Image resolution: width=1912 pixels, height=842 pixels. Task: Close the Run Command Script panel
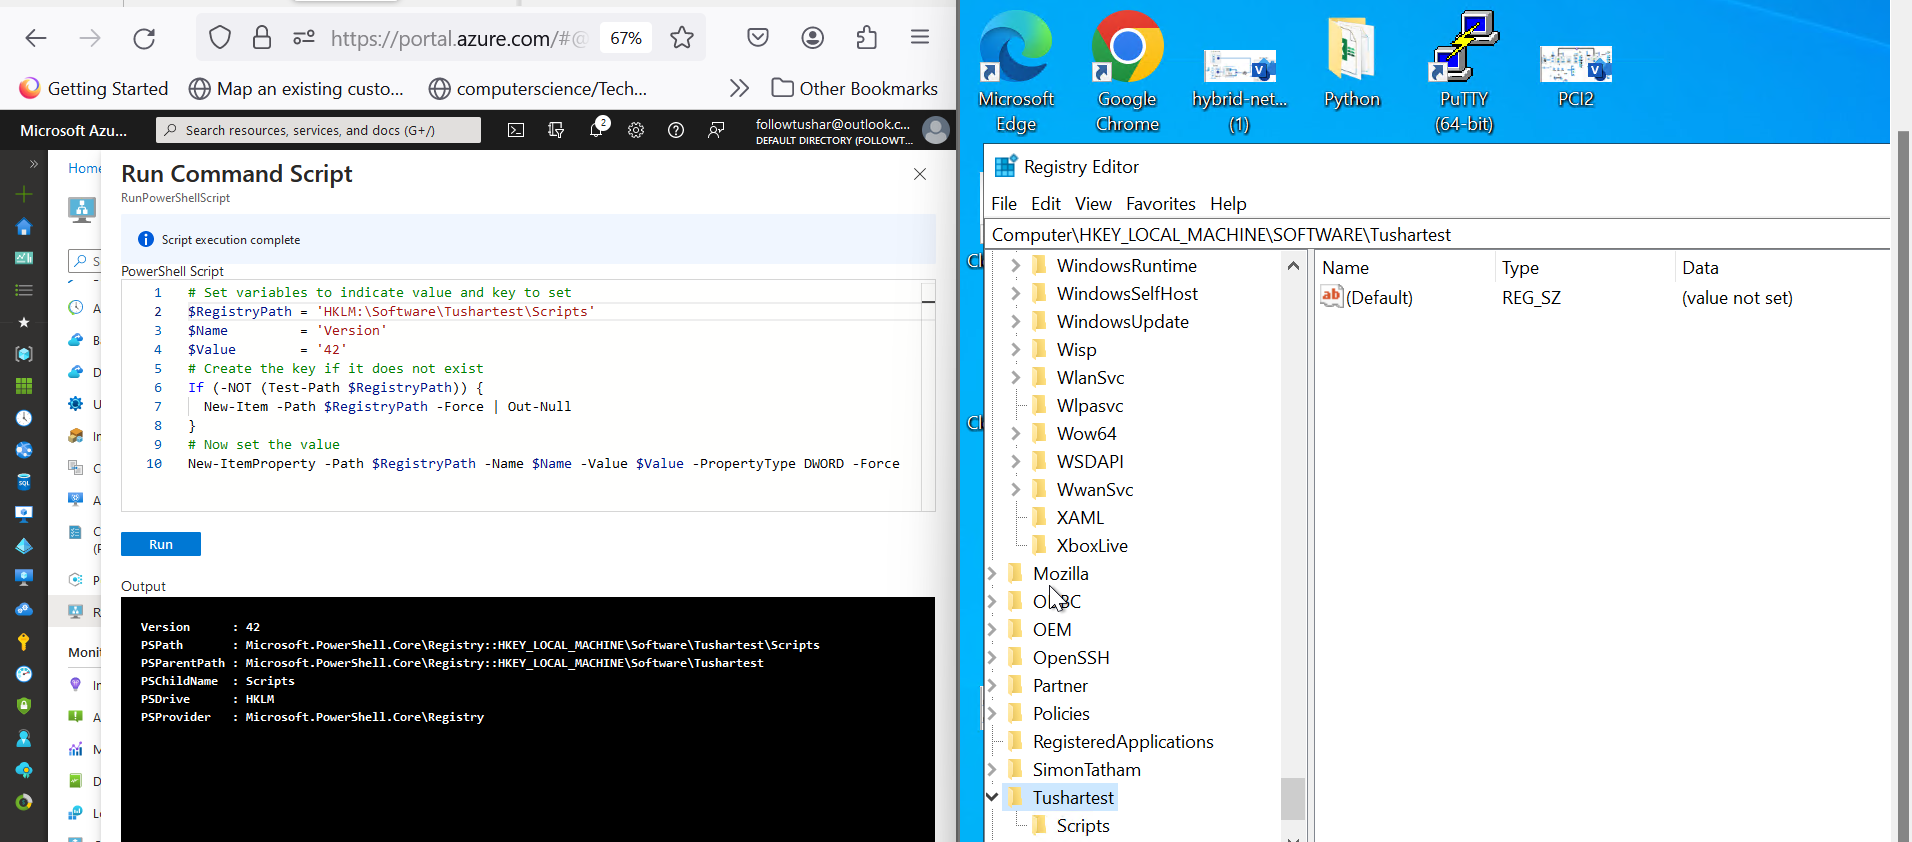[920, 174]
